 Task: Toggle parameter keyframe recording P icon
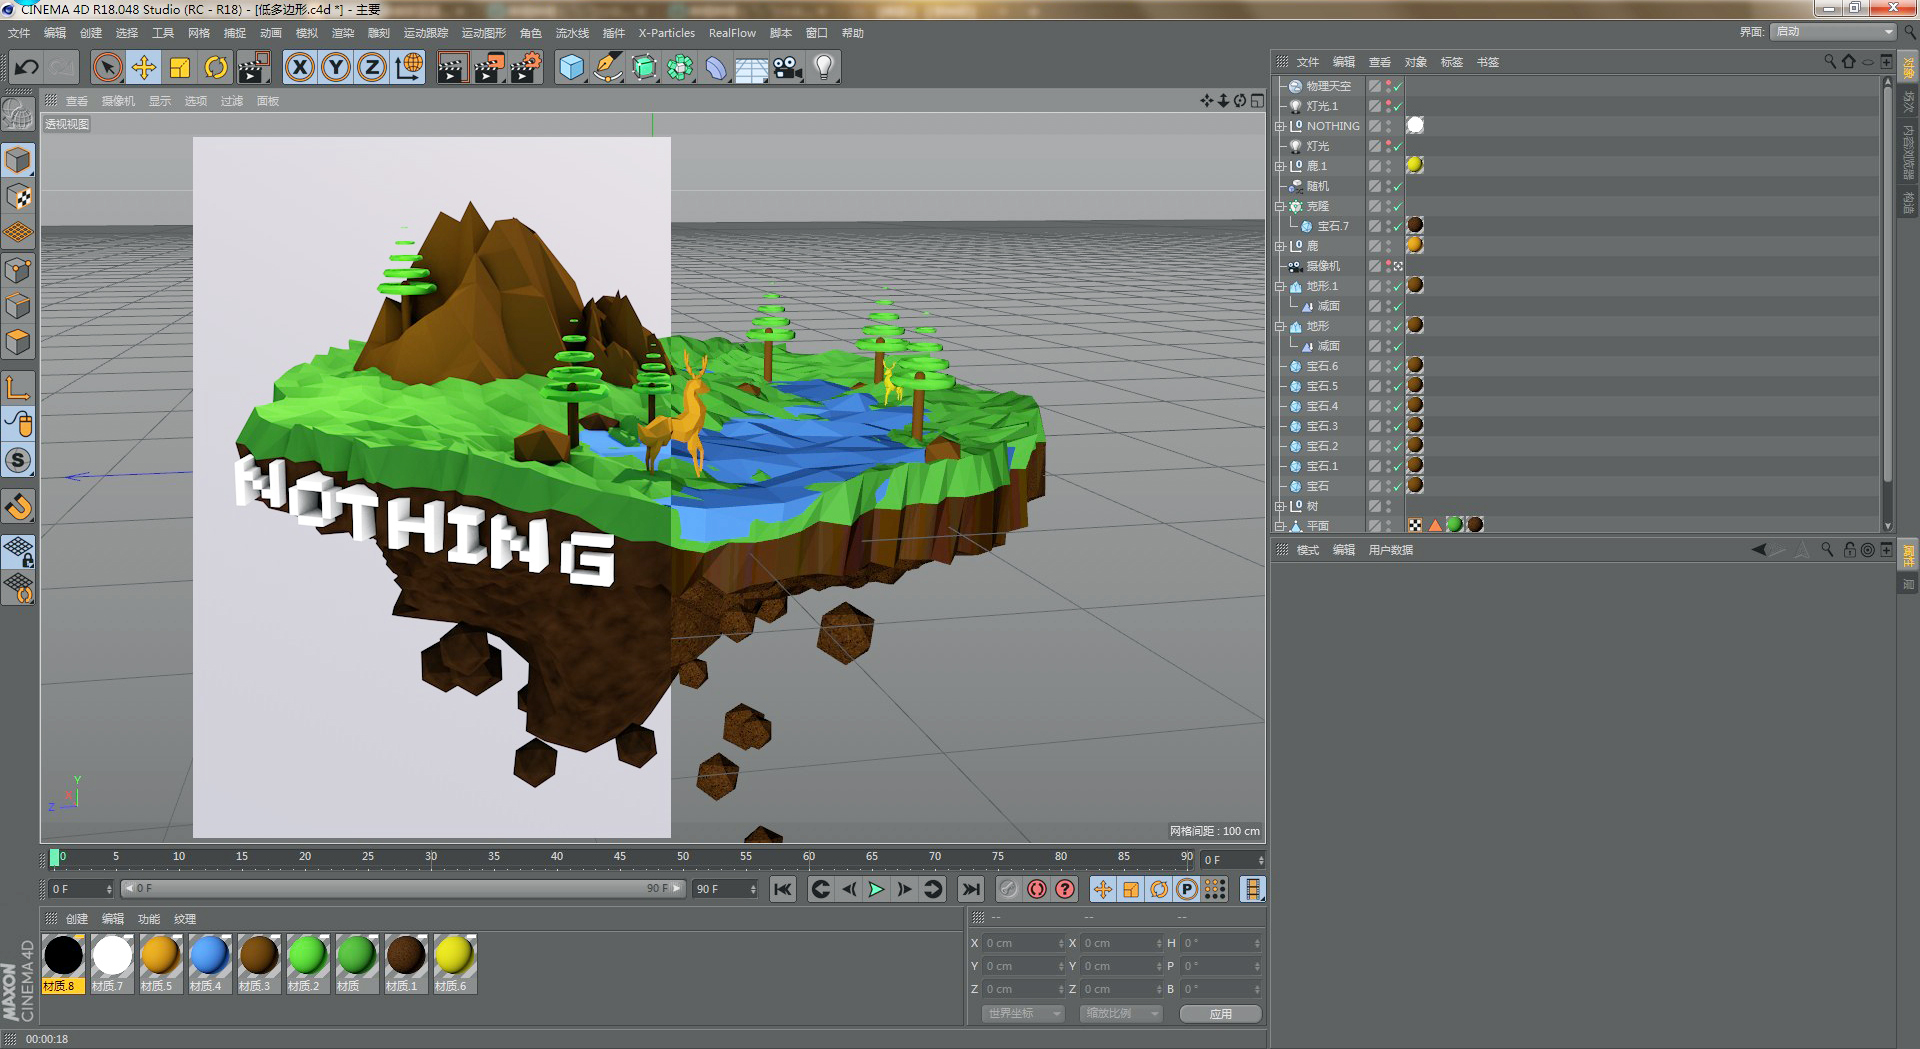pyautogui.click(x=1187, y=889)
